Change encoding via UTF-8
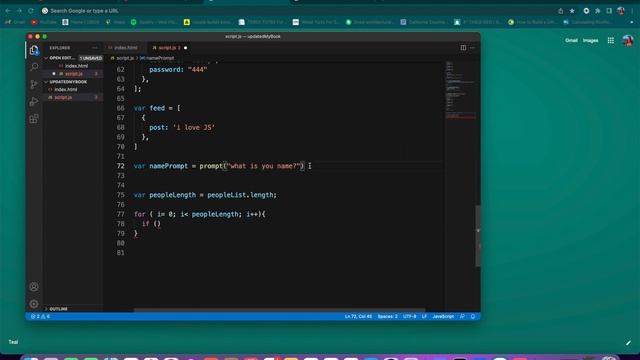The width and height of the screenshot is (640, 360). tap(409, 316)
